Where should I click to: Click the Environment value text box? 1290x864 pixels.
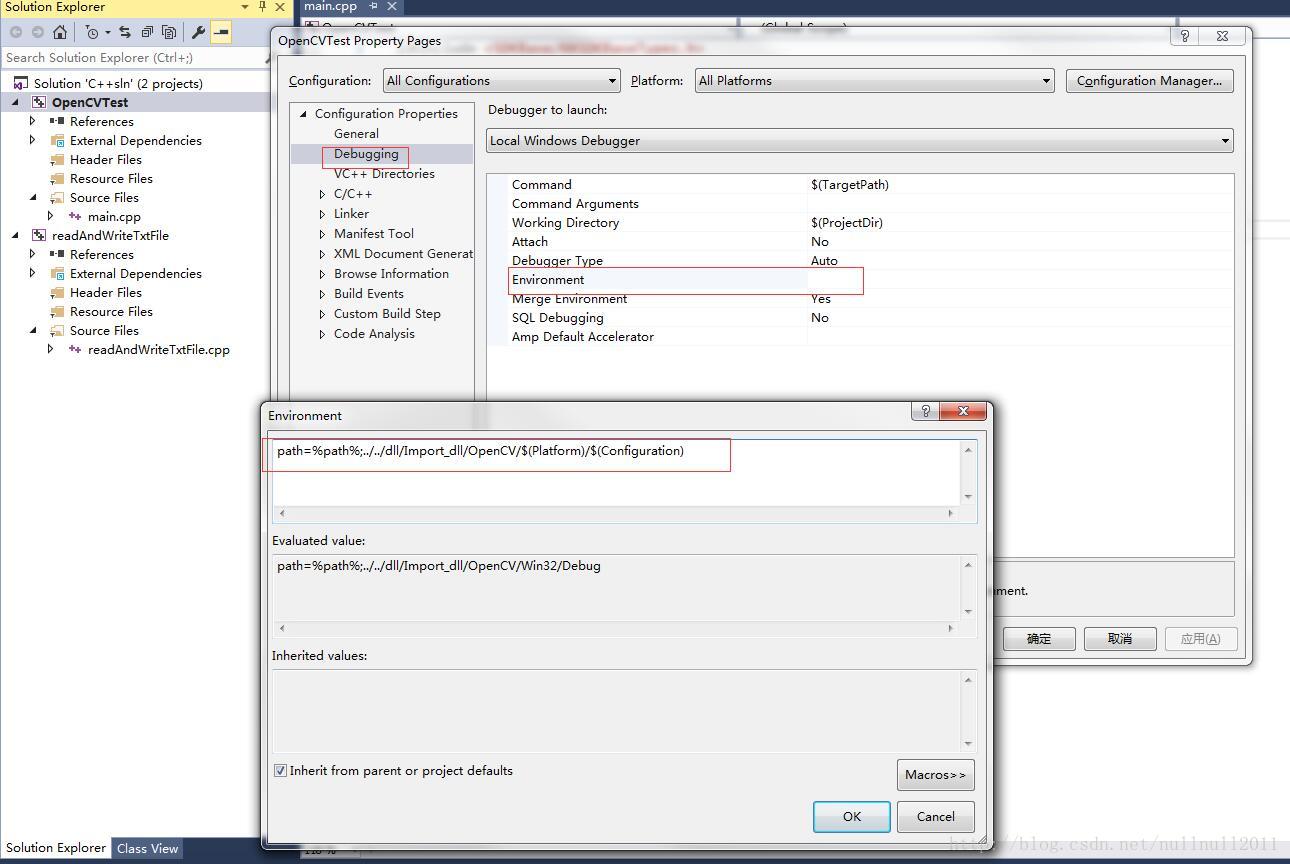(616, 472)
